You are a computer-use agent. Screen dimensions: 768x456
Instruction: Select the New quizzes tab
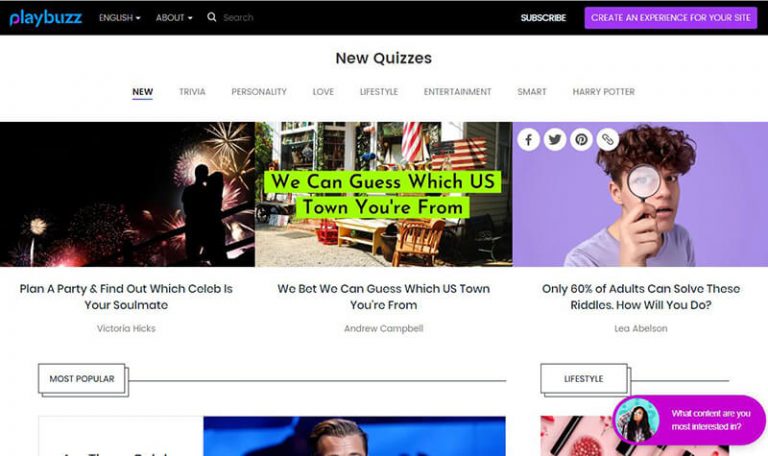(x=143, y=92)
